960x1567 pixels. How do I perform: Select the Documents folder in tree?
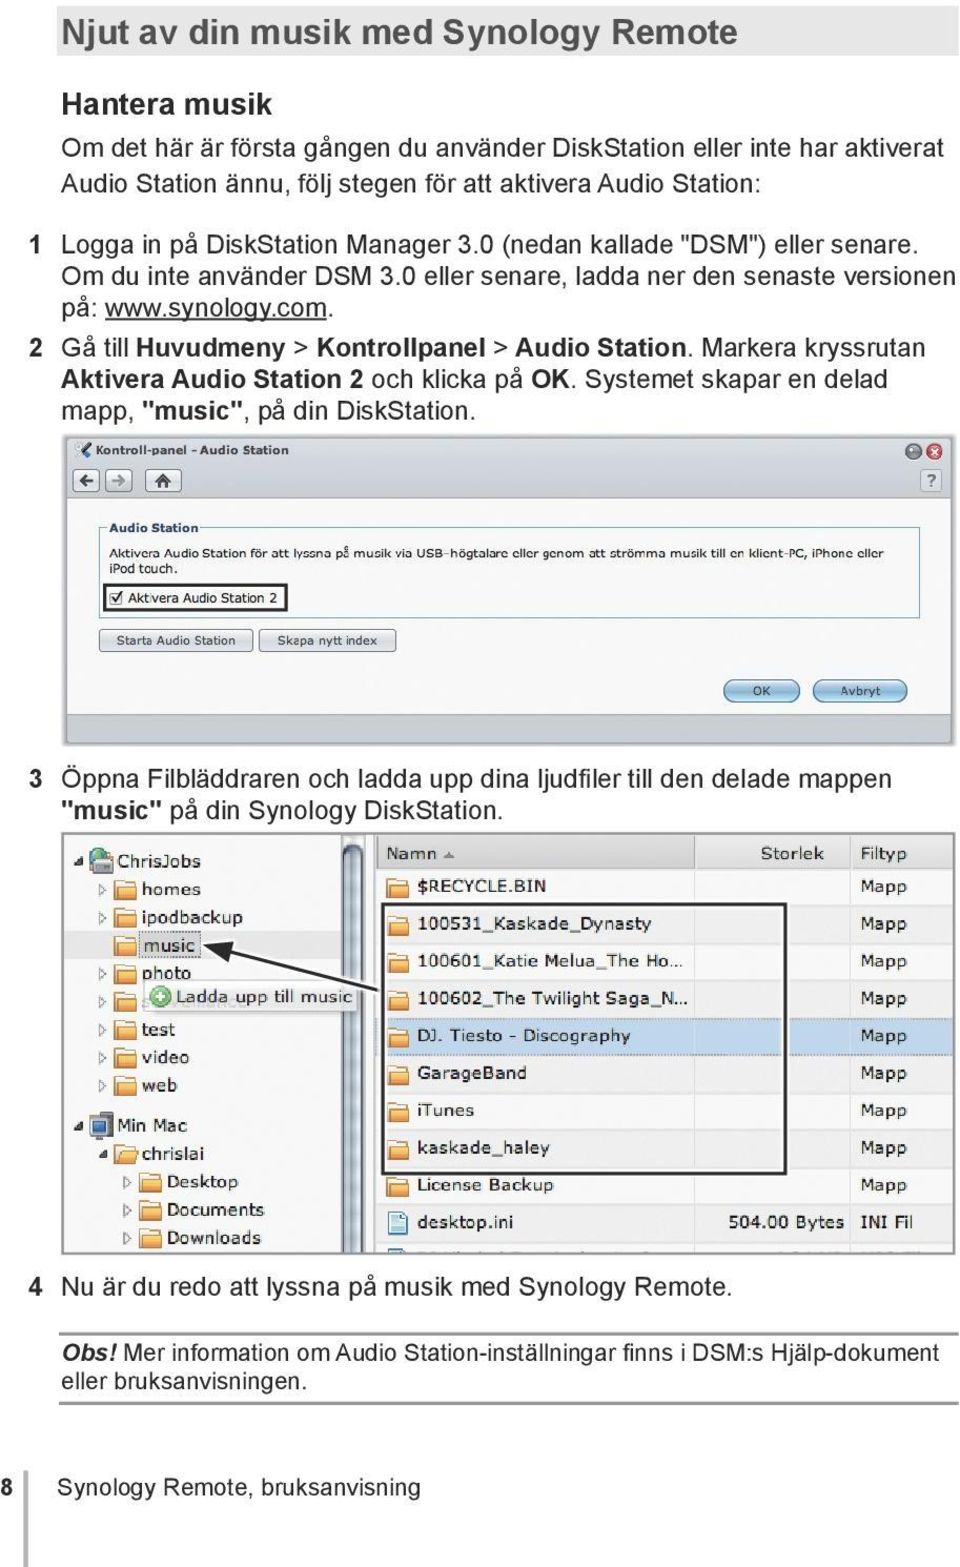pos(201,1210)
